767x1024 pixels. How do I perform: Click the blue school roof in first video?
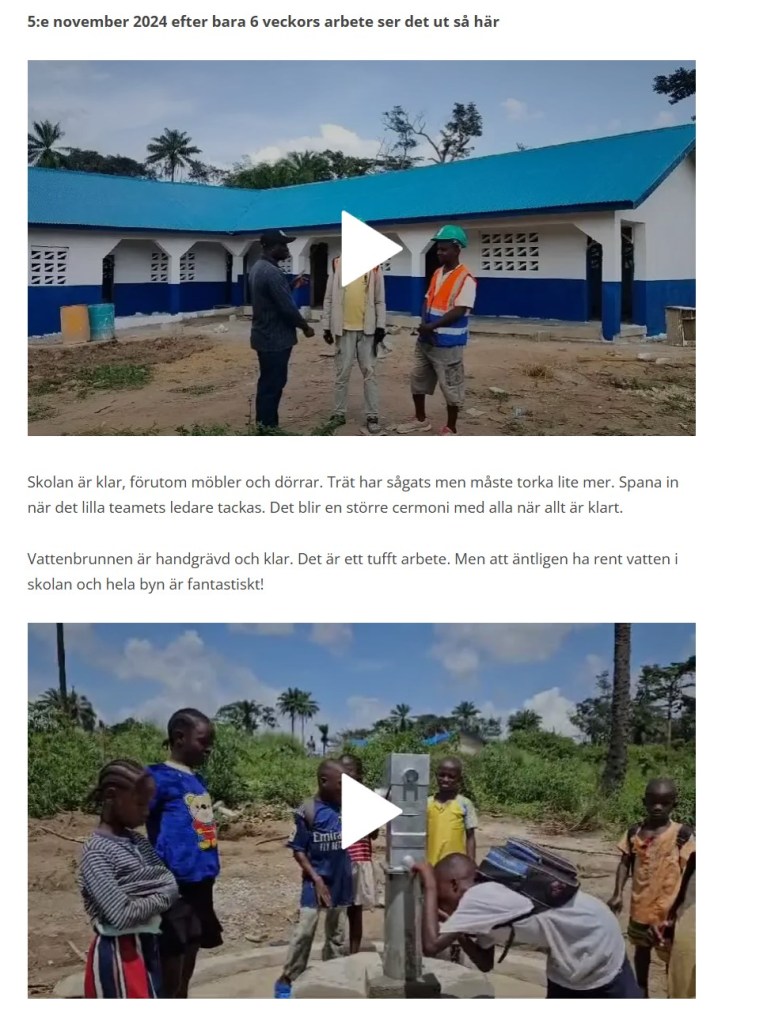[x=361, y=189]
